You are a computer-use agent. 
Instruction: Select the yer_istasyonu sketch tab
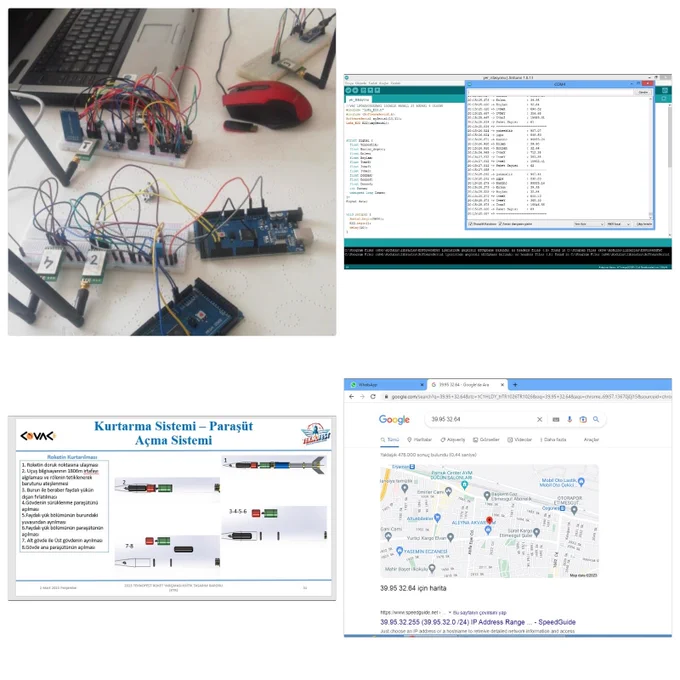click(x=359, y=100)
